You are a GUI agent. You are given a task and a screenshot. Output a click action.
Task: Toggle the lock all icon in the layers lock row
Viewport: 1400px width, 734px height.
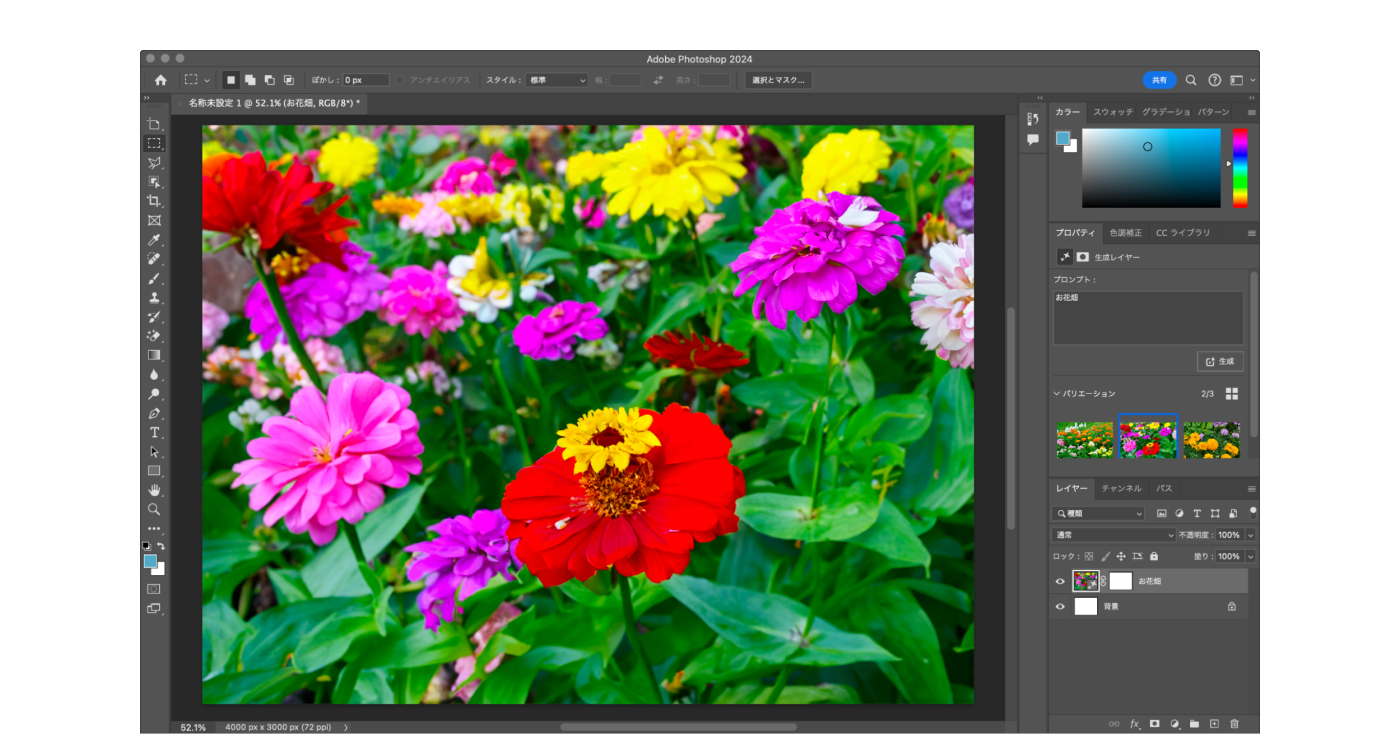pyautogui.click(x=1154, y=556)
